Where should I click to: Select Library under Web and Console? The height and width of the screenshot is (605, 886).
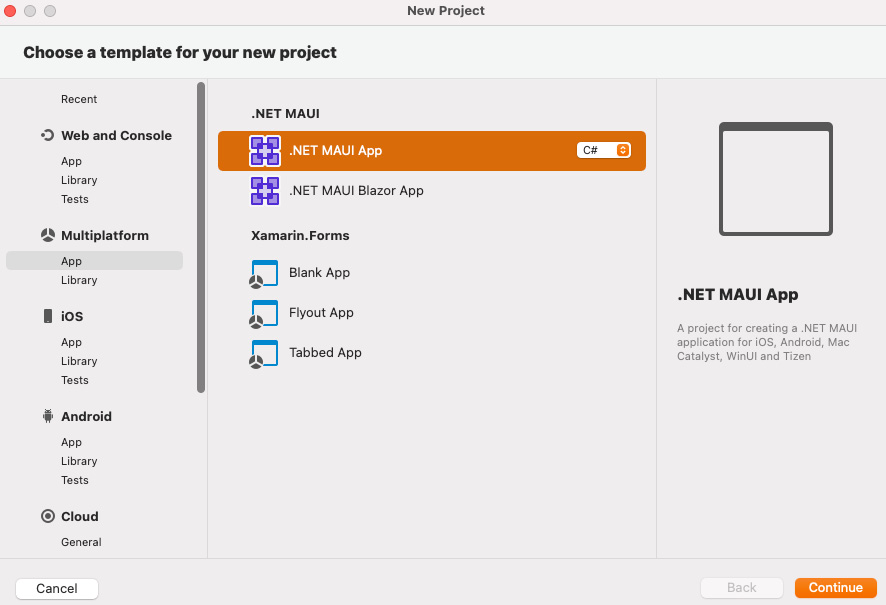[x=79, y=180]
